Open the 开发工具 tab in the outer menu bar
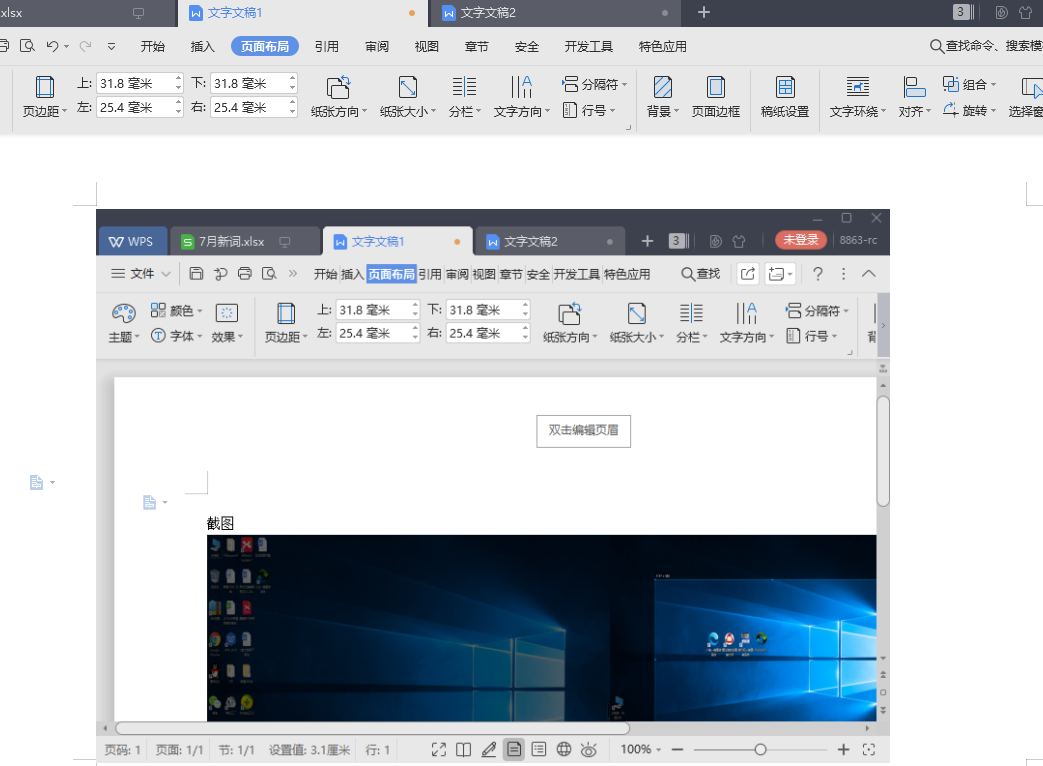Image resolution: width=1043 pixels, height=766 pixels. (589, 46)
